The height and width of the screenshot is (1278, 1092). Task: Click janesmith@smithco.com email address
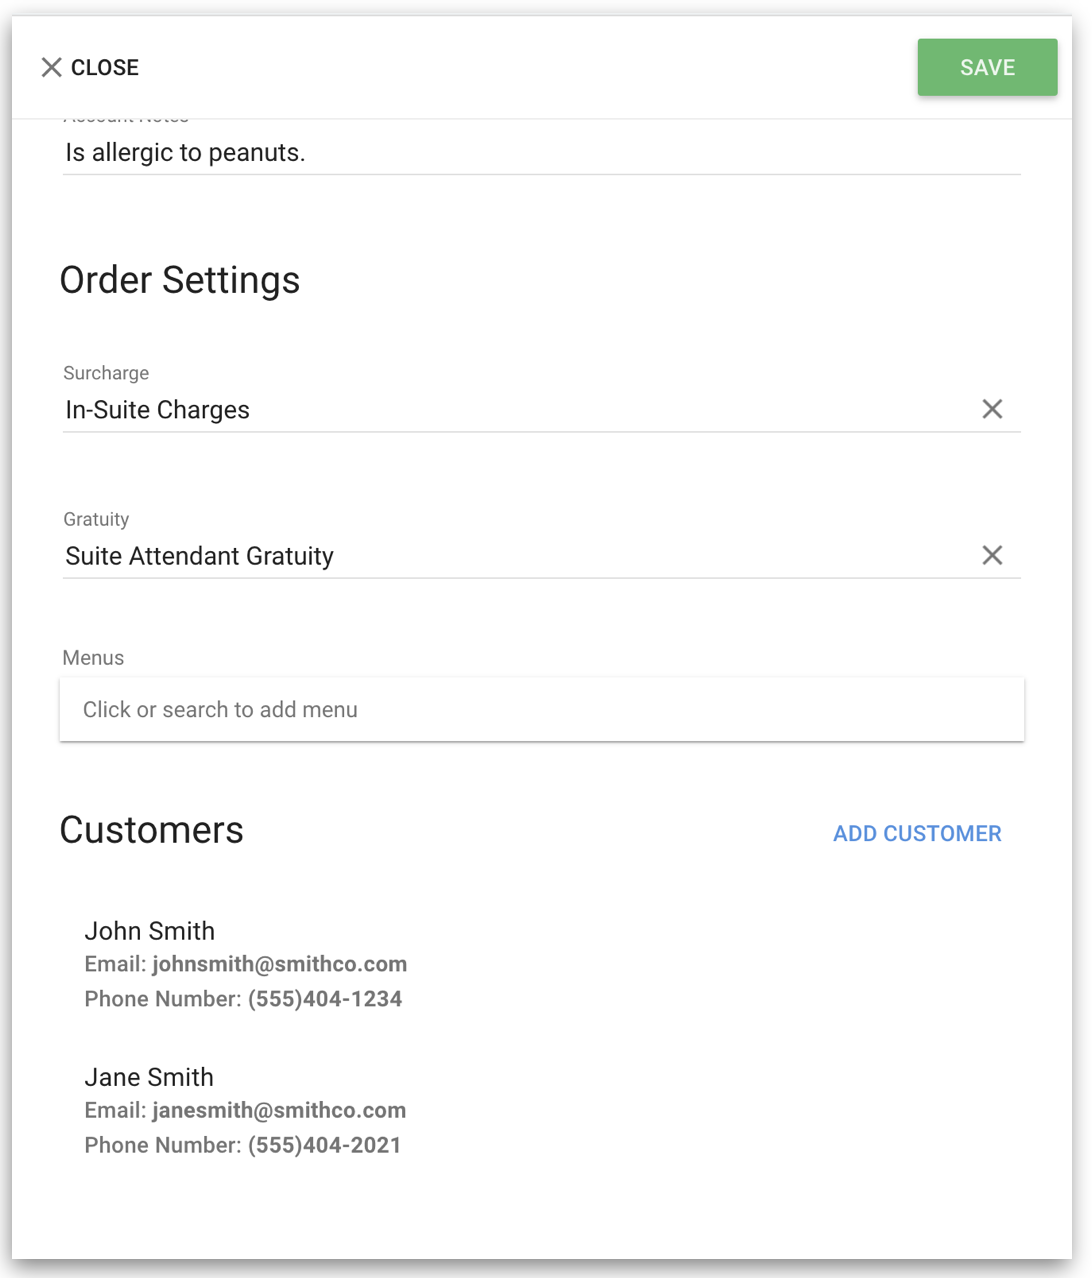tap(279, 1110)
